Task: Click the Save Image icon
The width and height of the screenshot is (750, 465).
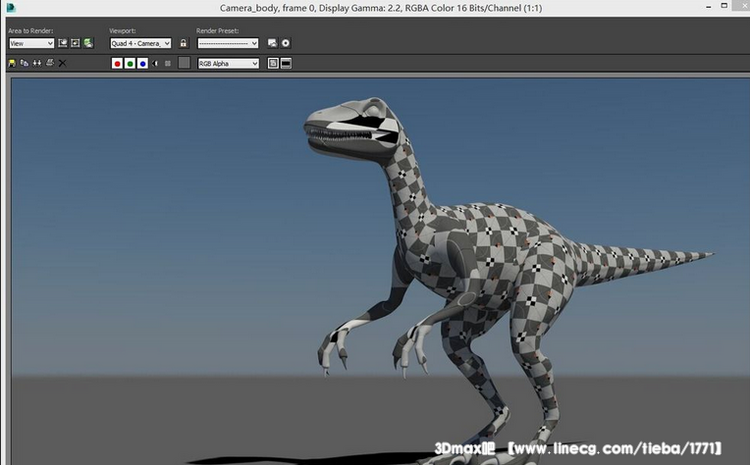Action: [12, 63]
